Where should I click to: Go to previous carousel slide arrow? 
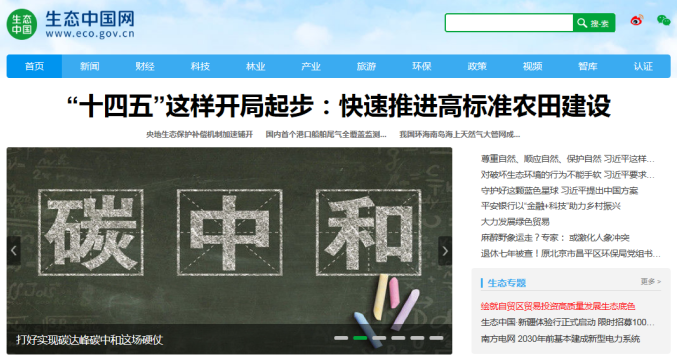point(14,251)
